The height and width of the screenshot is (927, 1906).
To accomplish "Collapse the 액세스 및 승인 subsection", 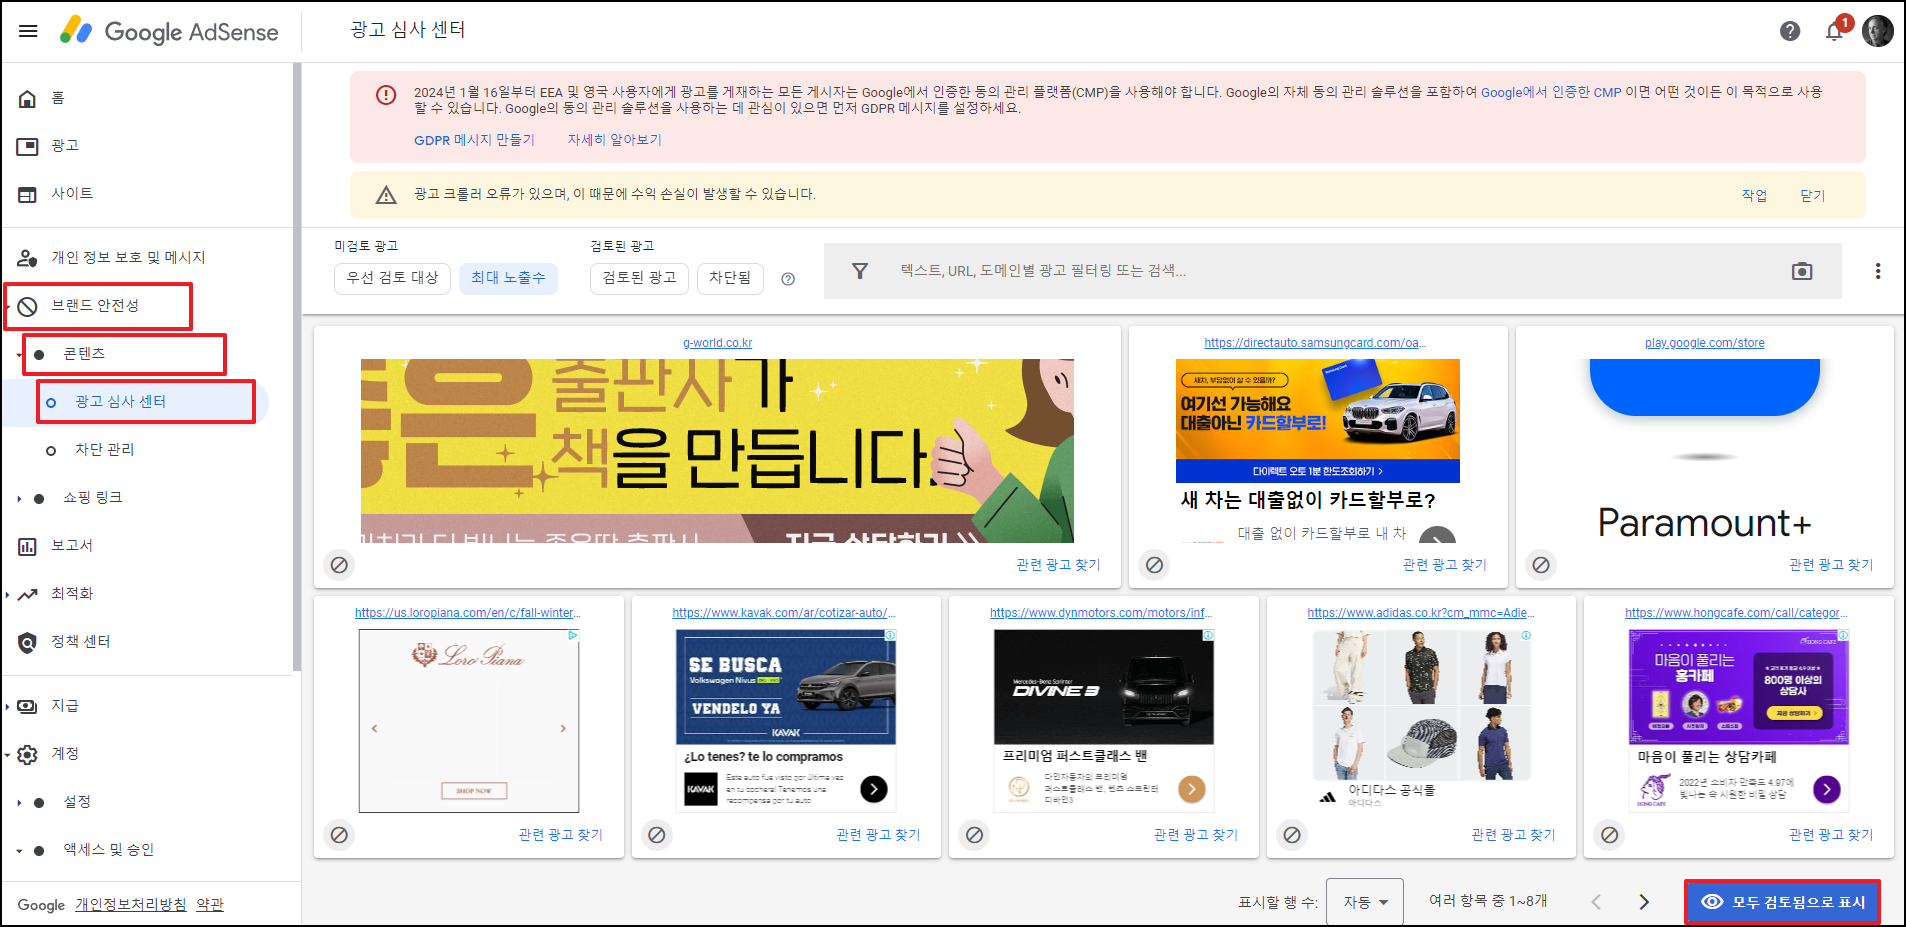I will [19, 850].
